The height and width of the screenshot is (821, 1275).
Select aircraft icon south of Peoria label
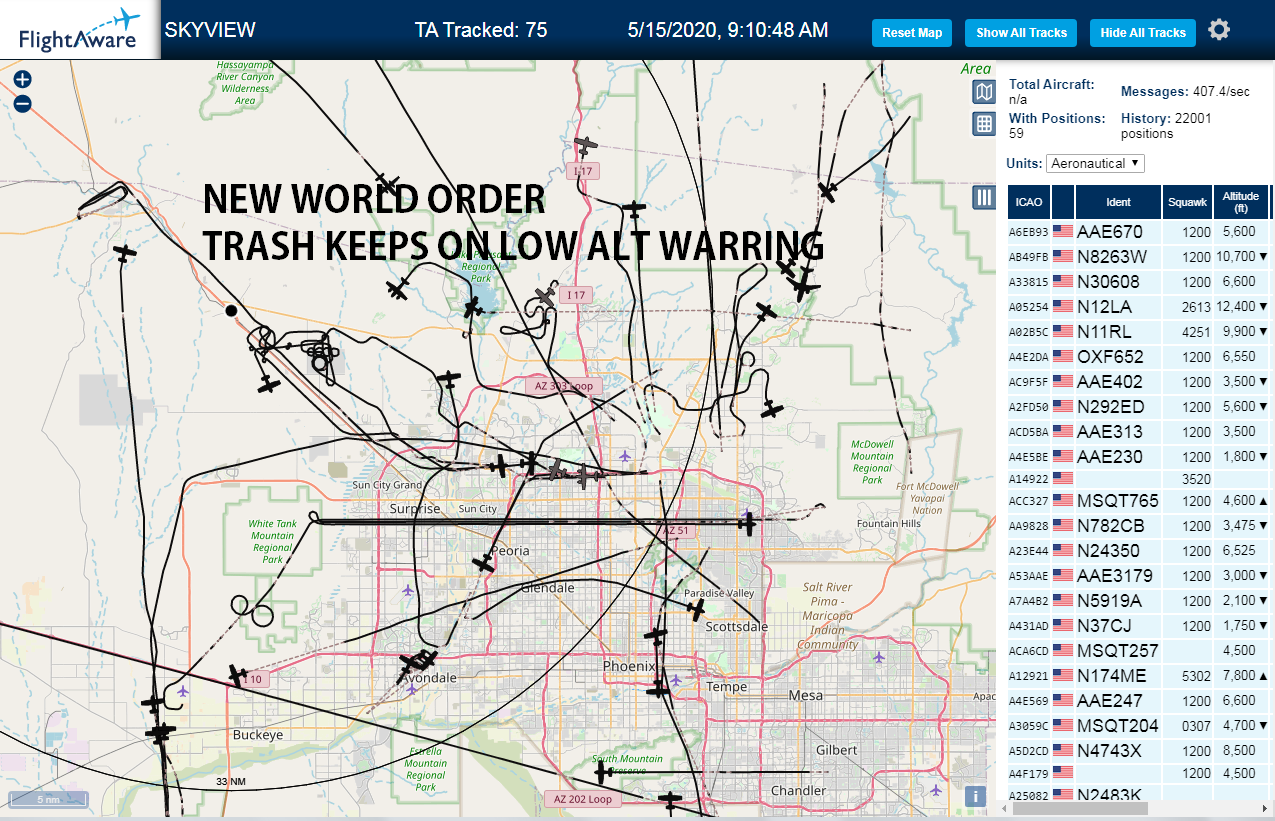pos(484,564)
